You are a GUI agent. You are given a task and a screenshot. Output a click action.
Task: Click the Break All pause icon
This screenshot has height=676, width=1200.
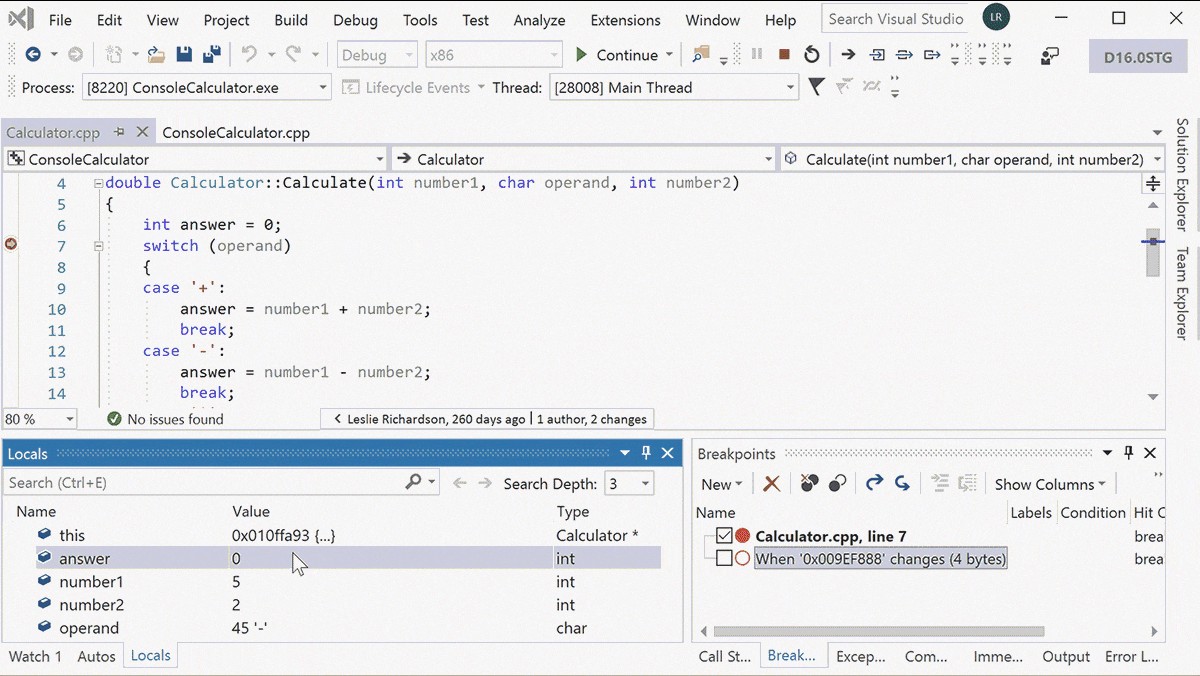point(756,56)
